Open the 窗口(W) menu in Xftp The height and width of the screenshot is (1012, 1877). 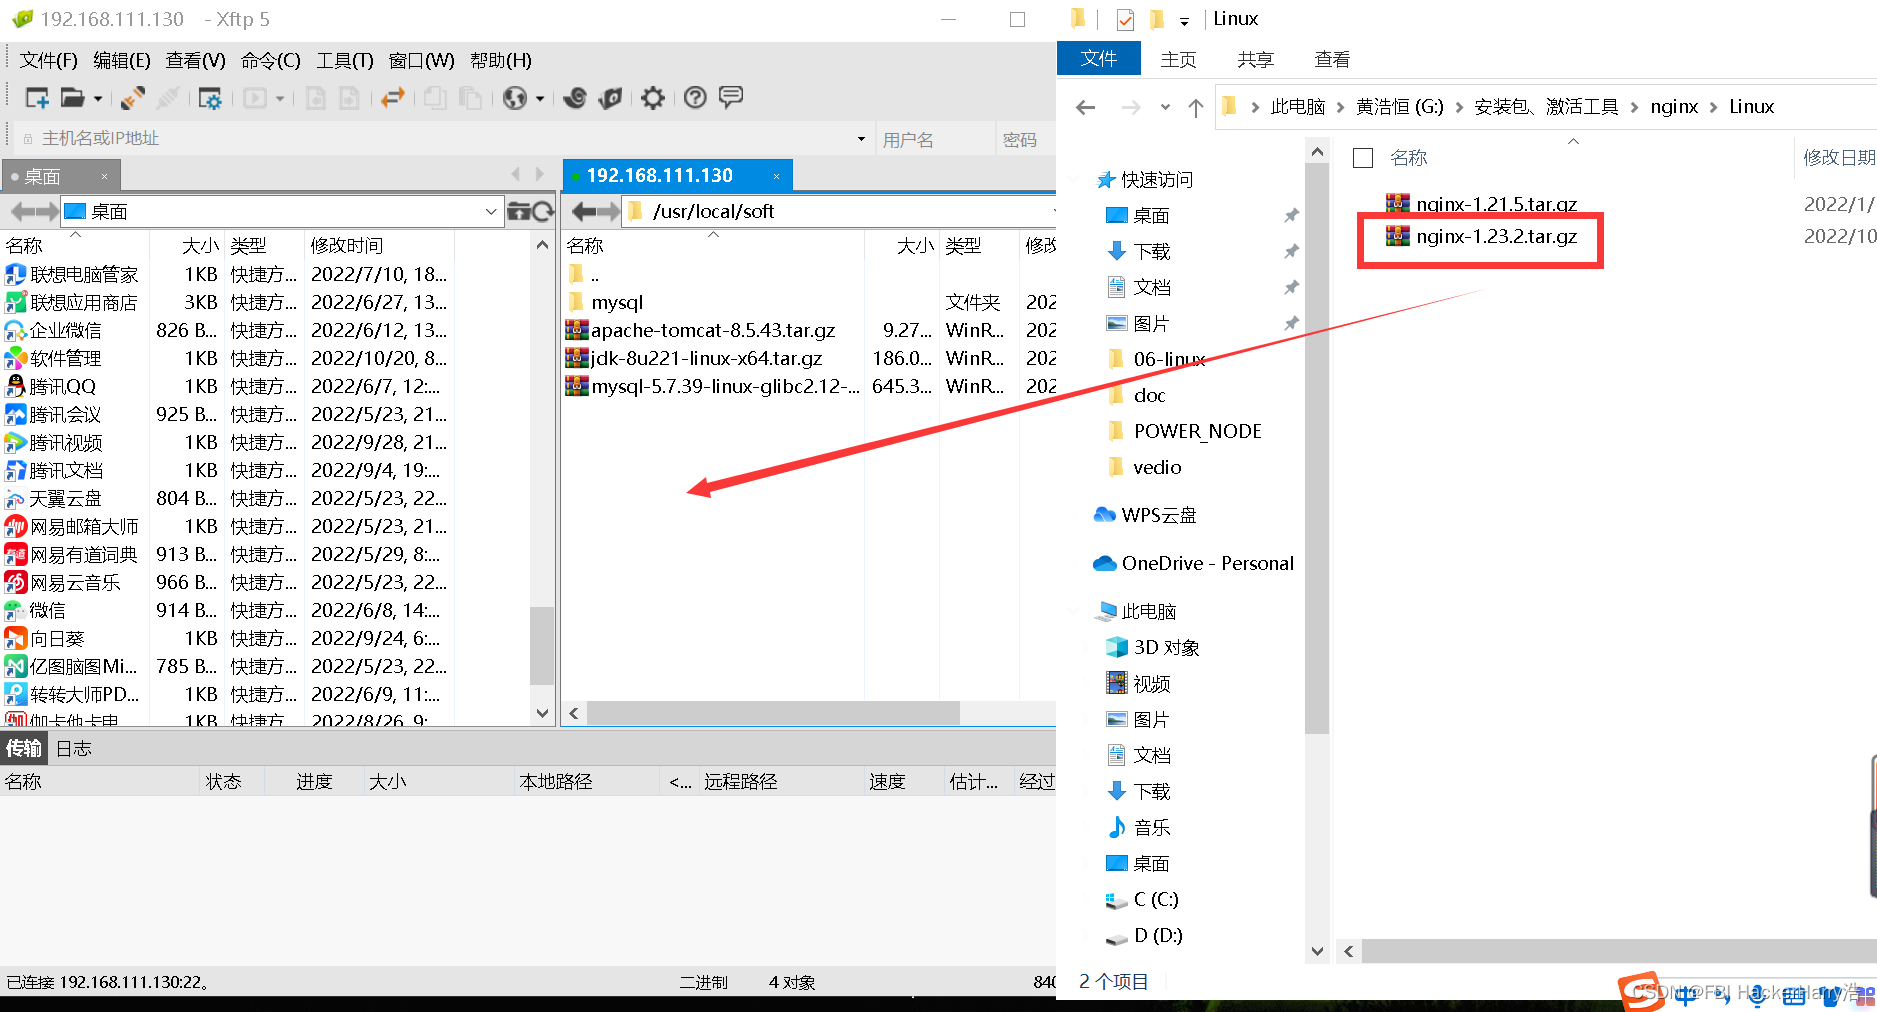tap(421, 60)
